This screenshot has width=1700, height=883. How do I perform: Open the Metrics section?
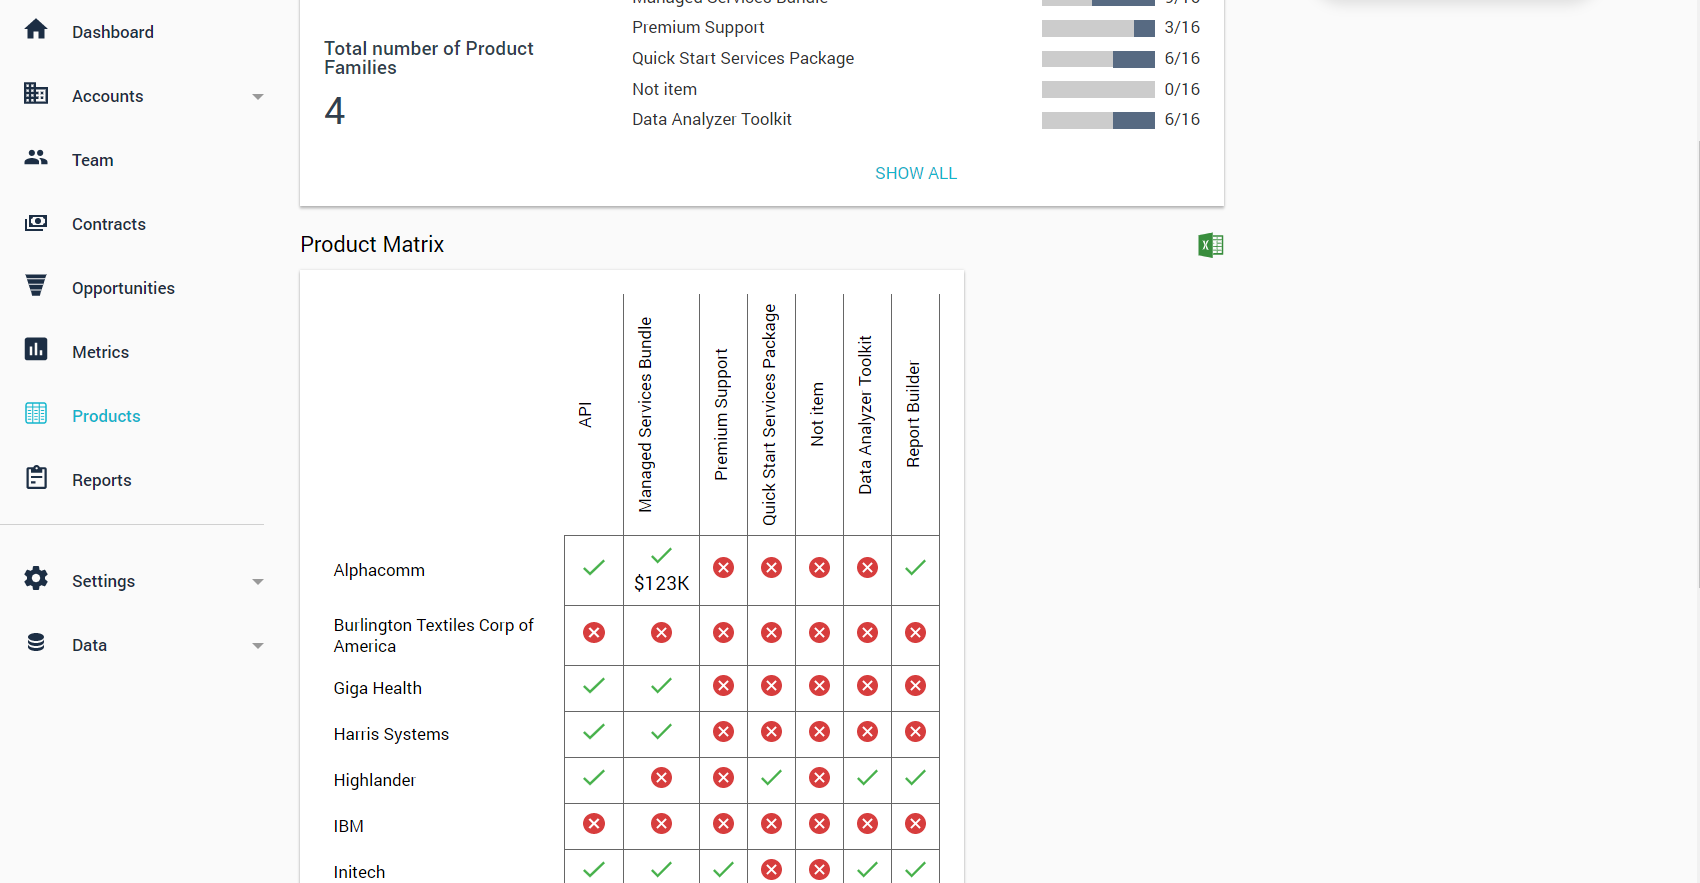(x=100, y=352)
